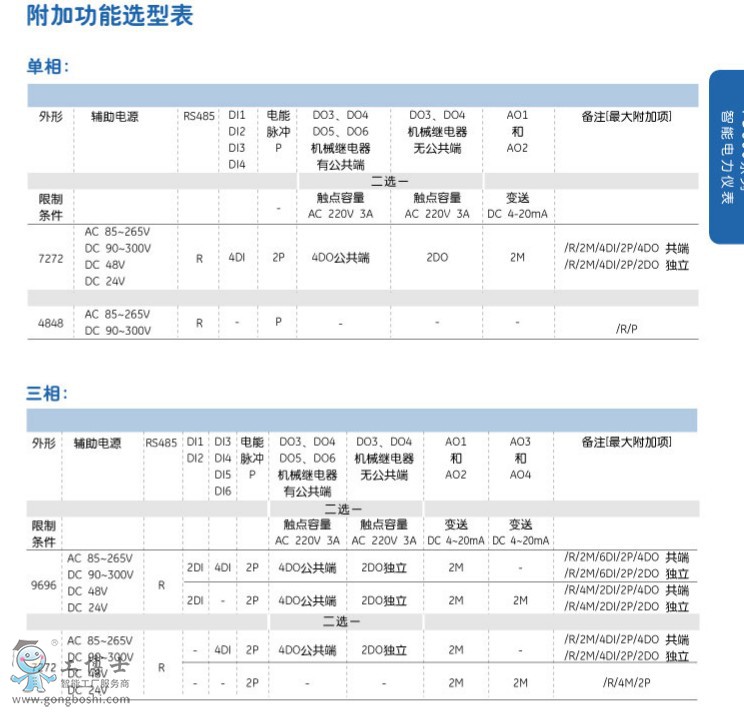Click the DI1 DI2 DI3 DI4 single-phase header

coord(237,140)
